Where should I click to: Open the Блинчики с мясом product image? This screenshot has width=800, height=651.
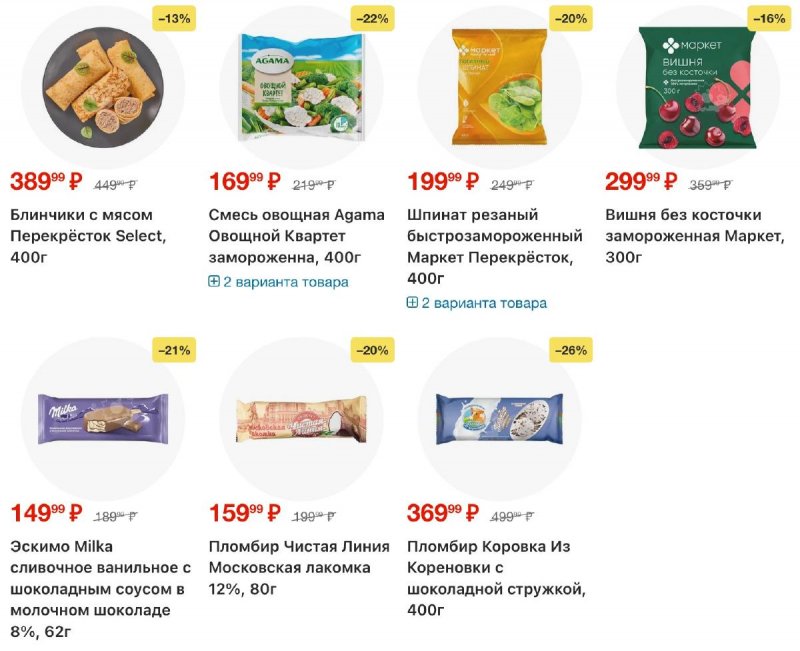(102, 87)
